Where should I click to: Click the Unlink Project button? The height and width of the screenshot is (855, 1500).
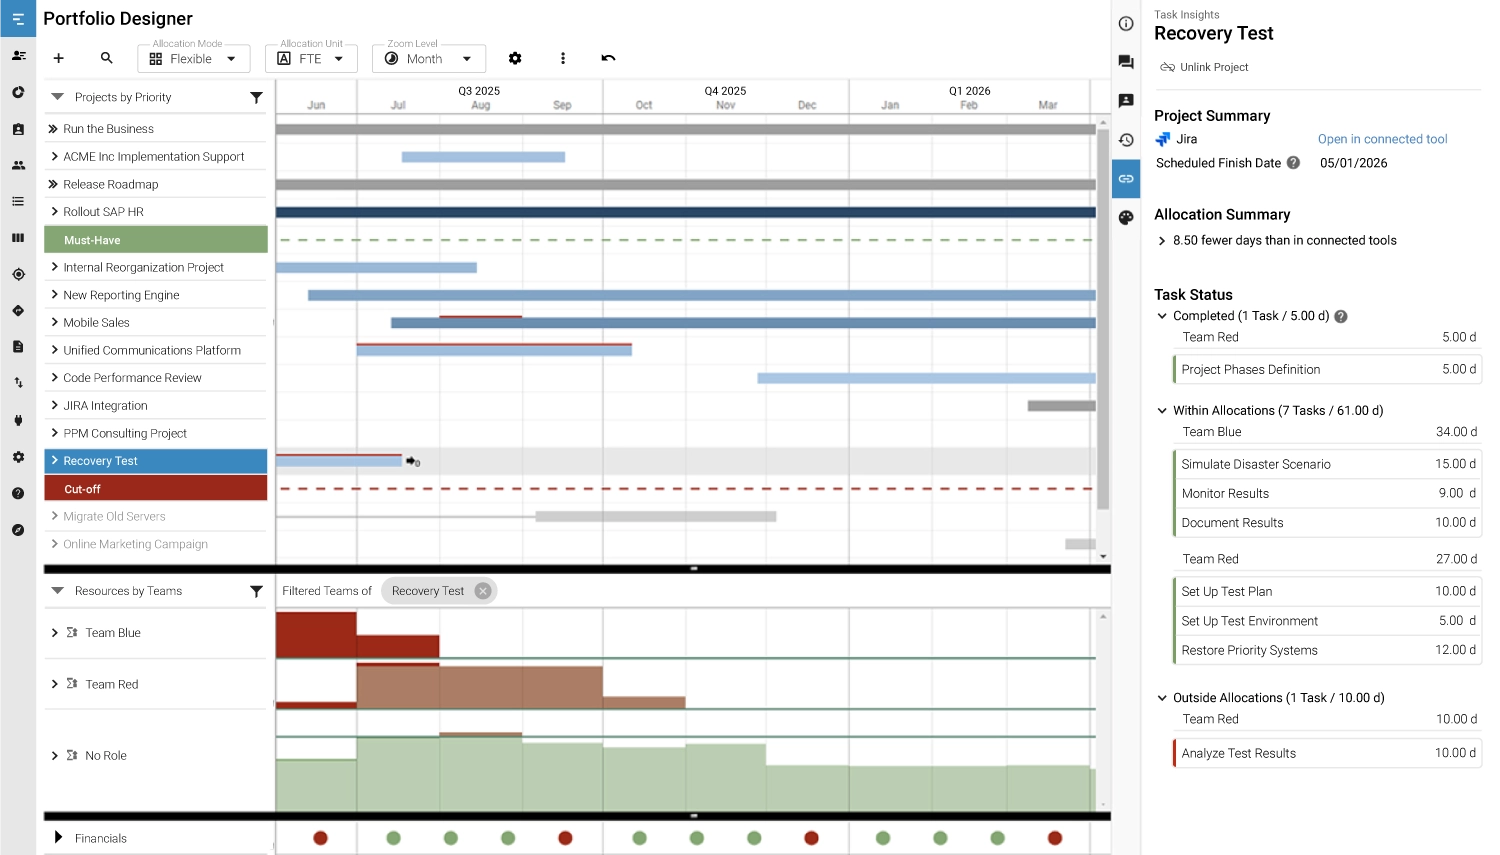tap(1204, 67)
